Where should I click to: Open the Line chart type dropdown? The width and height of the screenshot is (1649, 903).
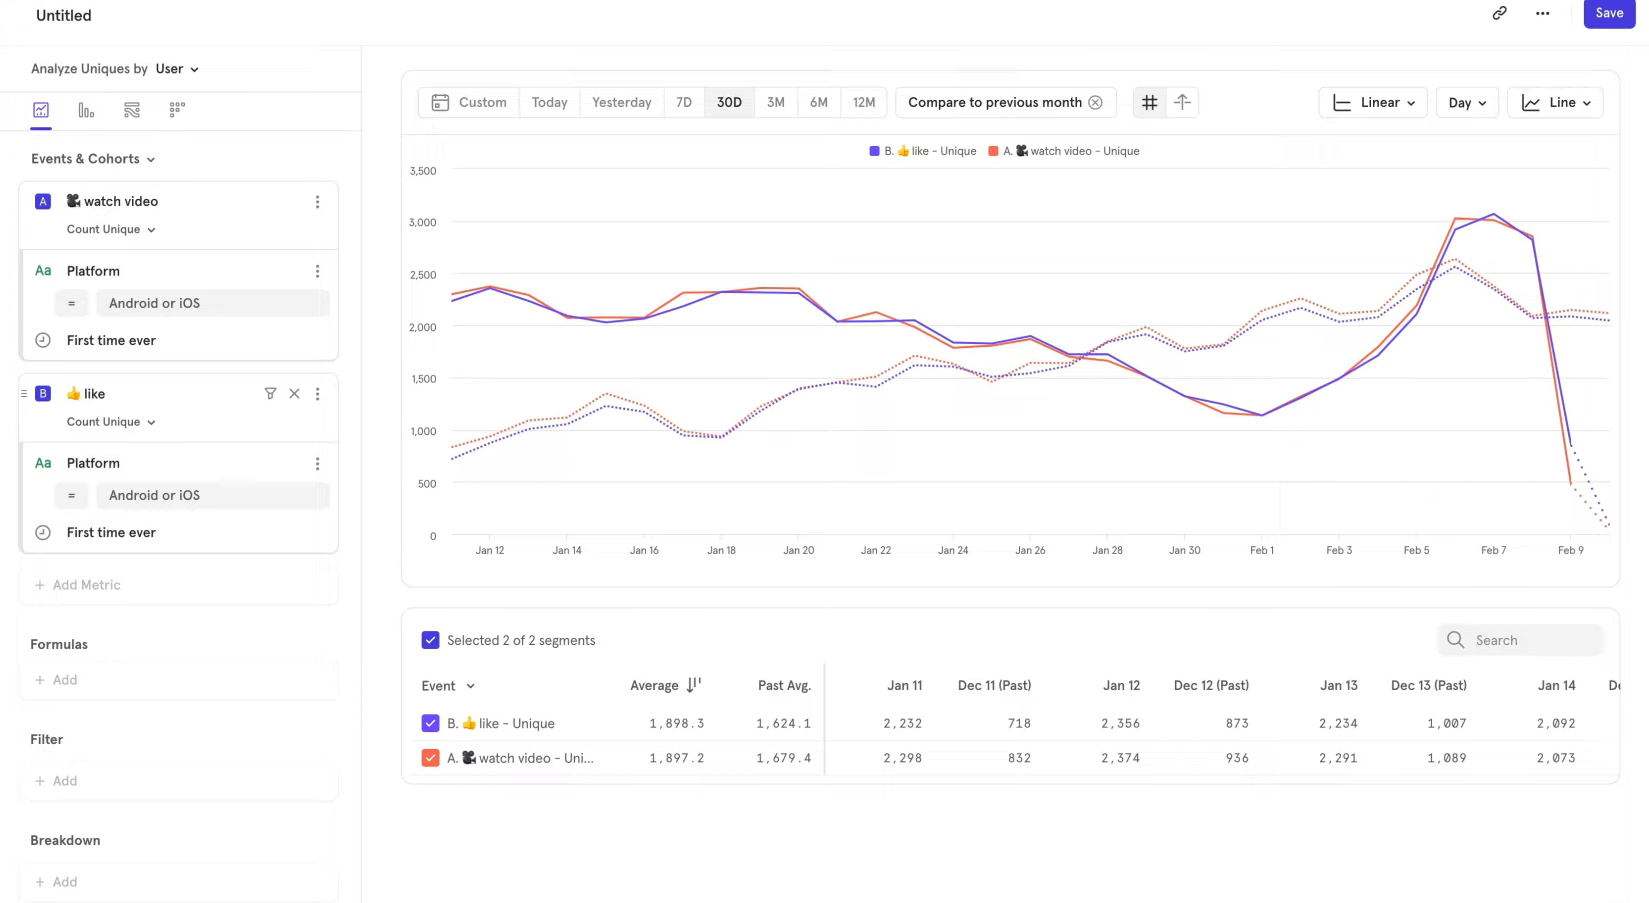pos(1555,102)
